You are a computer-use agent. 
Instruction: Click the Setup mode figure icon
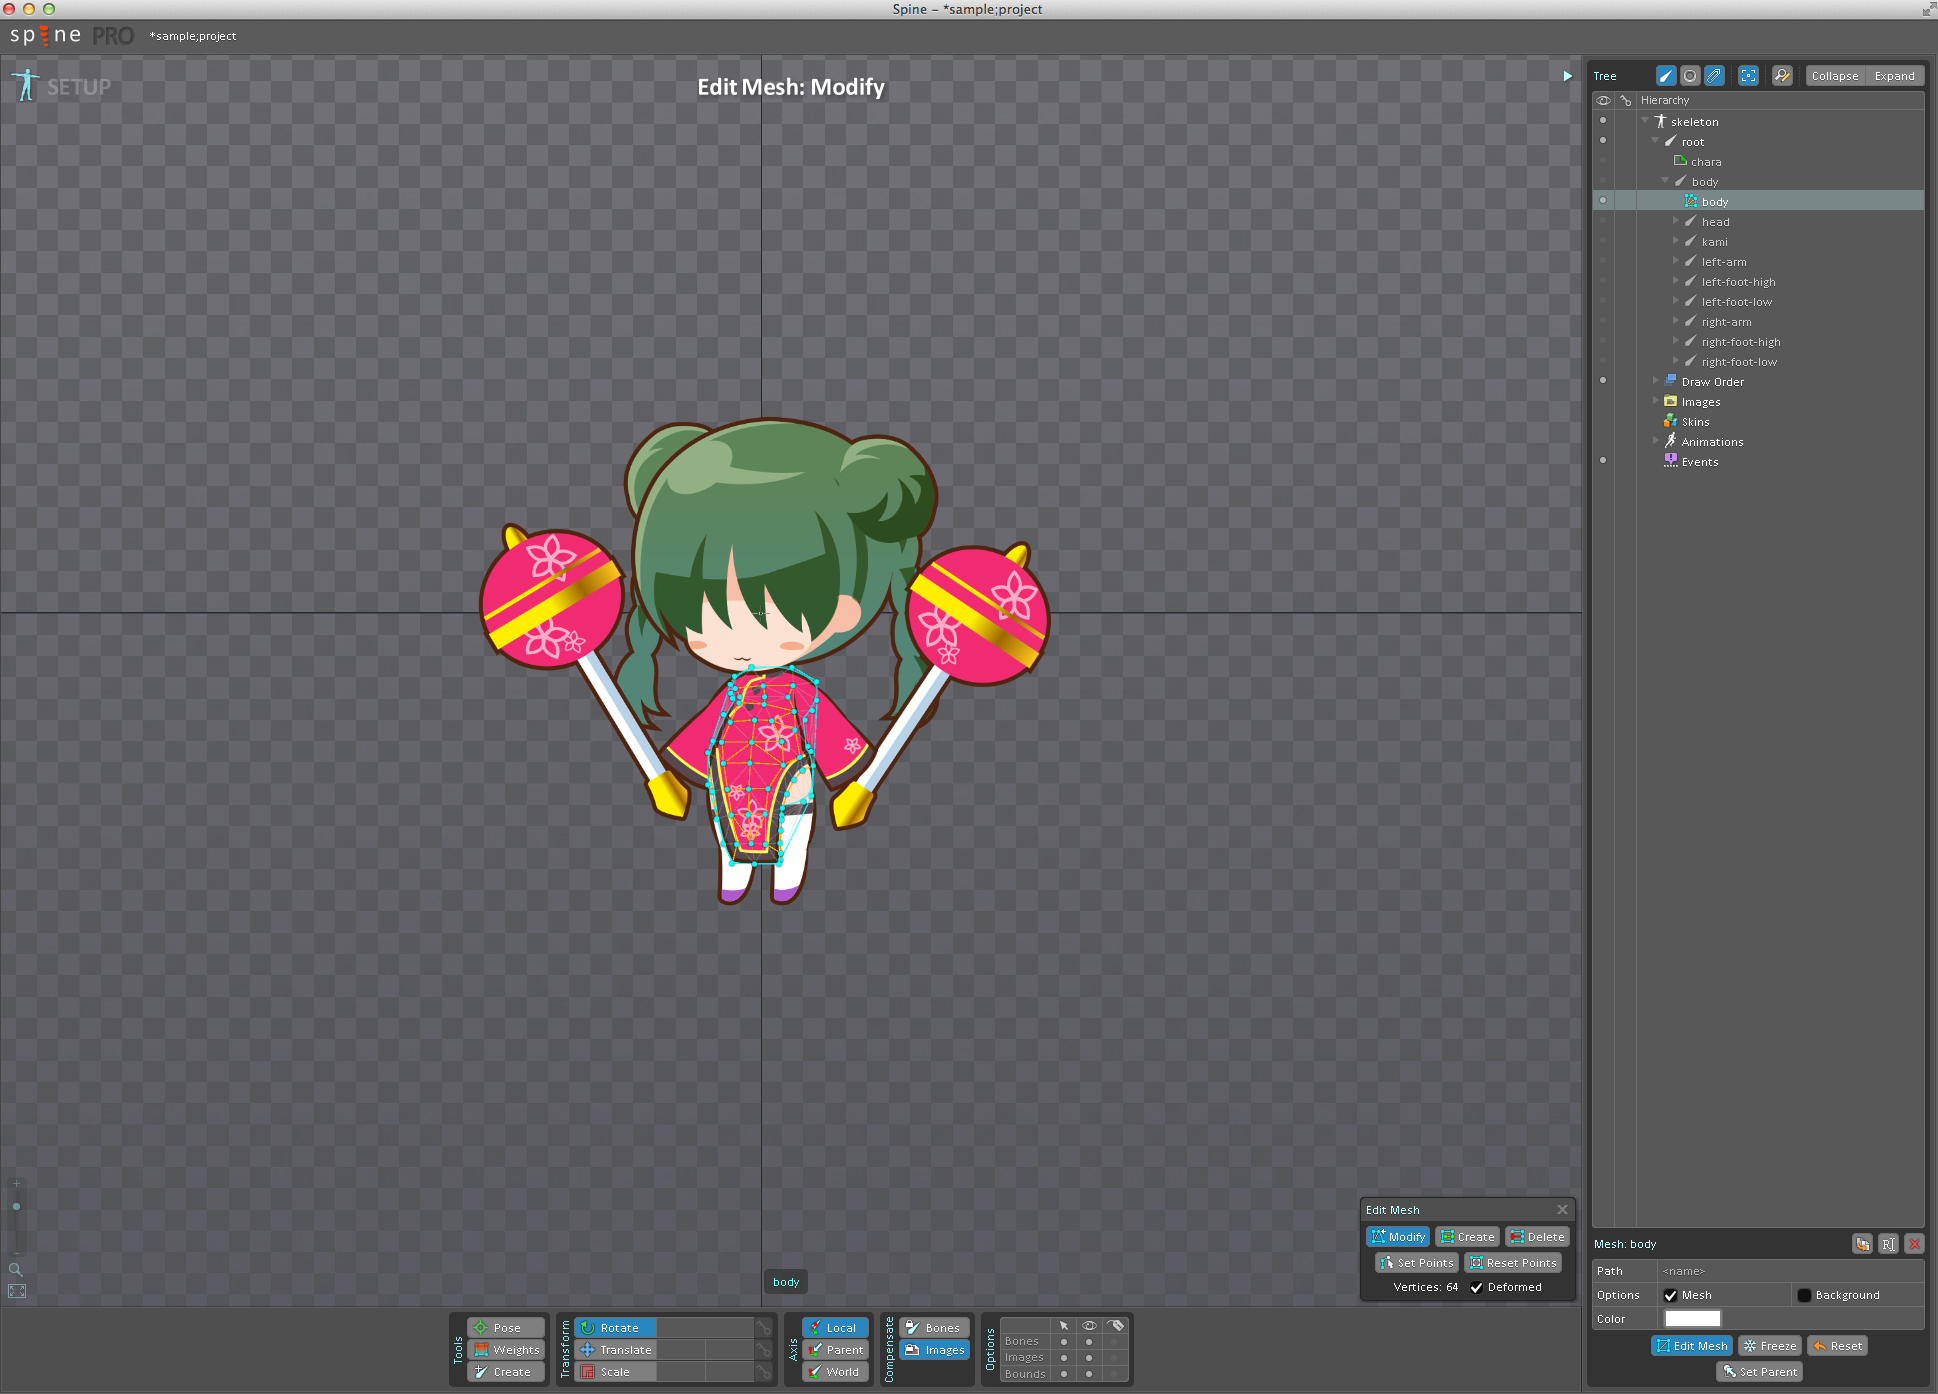[x=26, y=86]
